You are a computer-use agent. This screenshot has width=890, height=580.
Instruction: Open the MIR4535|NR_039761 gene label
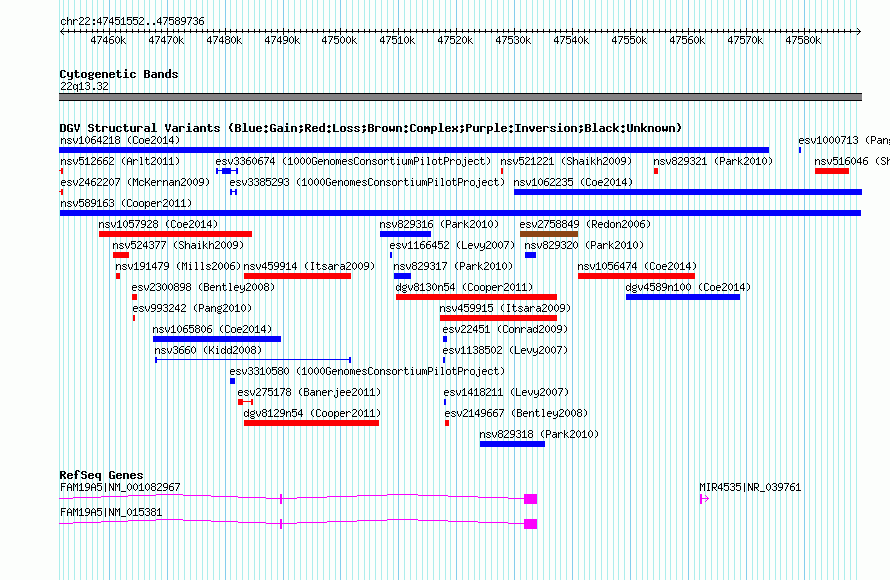[750, 487]
